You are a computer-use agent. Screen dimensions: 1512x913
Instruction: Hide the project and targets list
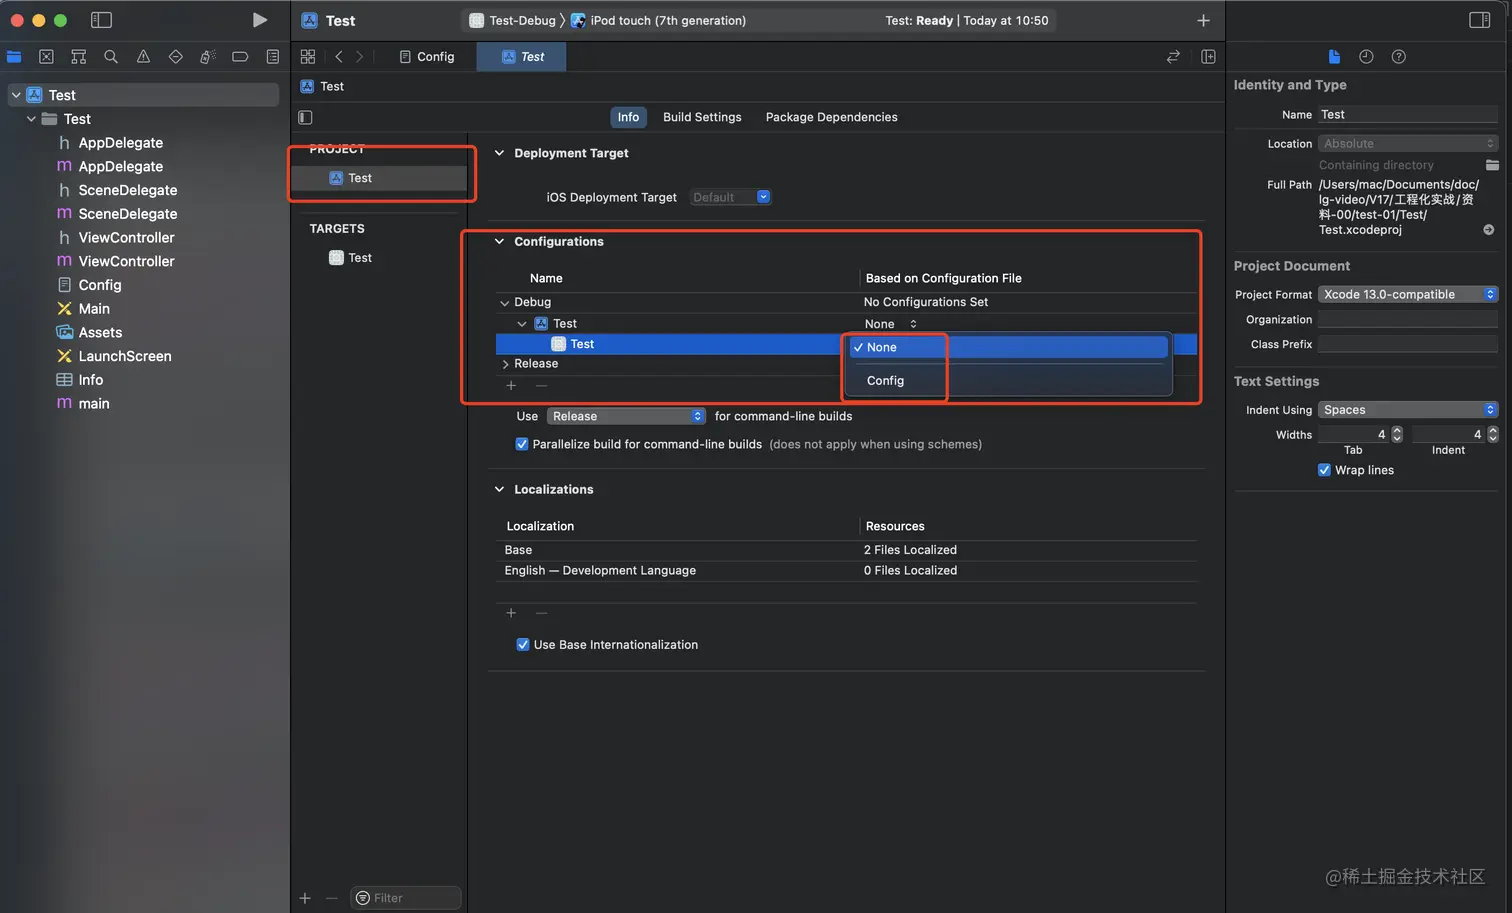[x=305, y=117]
